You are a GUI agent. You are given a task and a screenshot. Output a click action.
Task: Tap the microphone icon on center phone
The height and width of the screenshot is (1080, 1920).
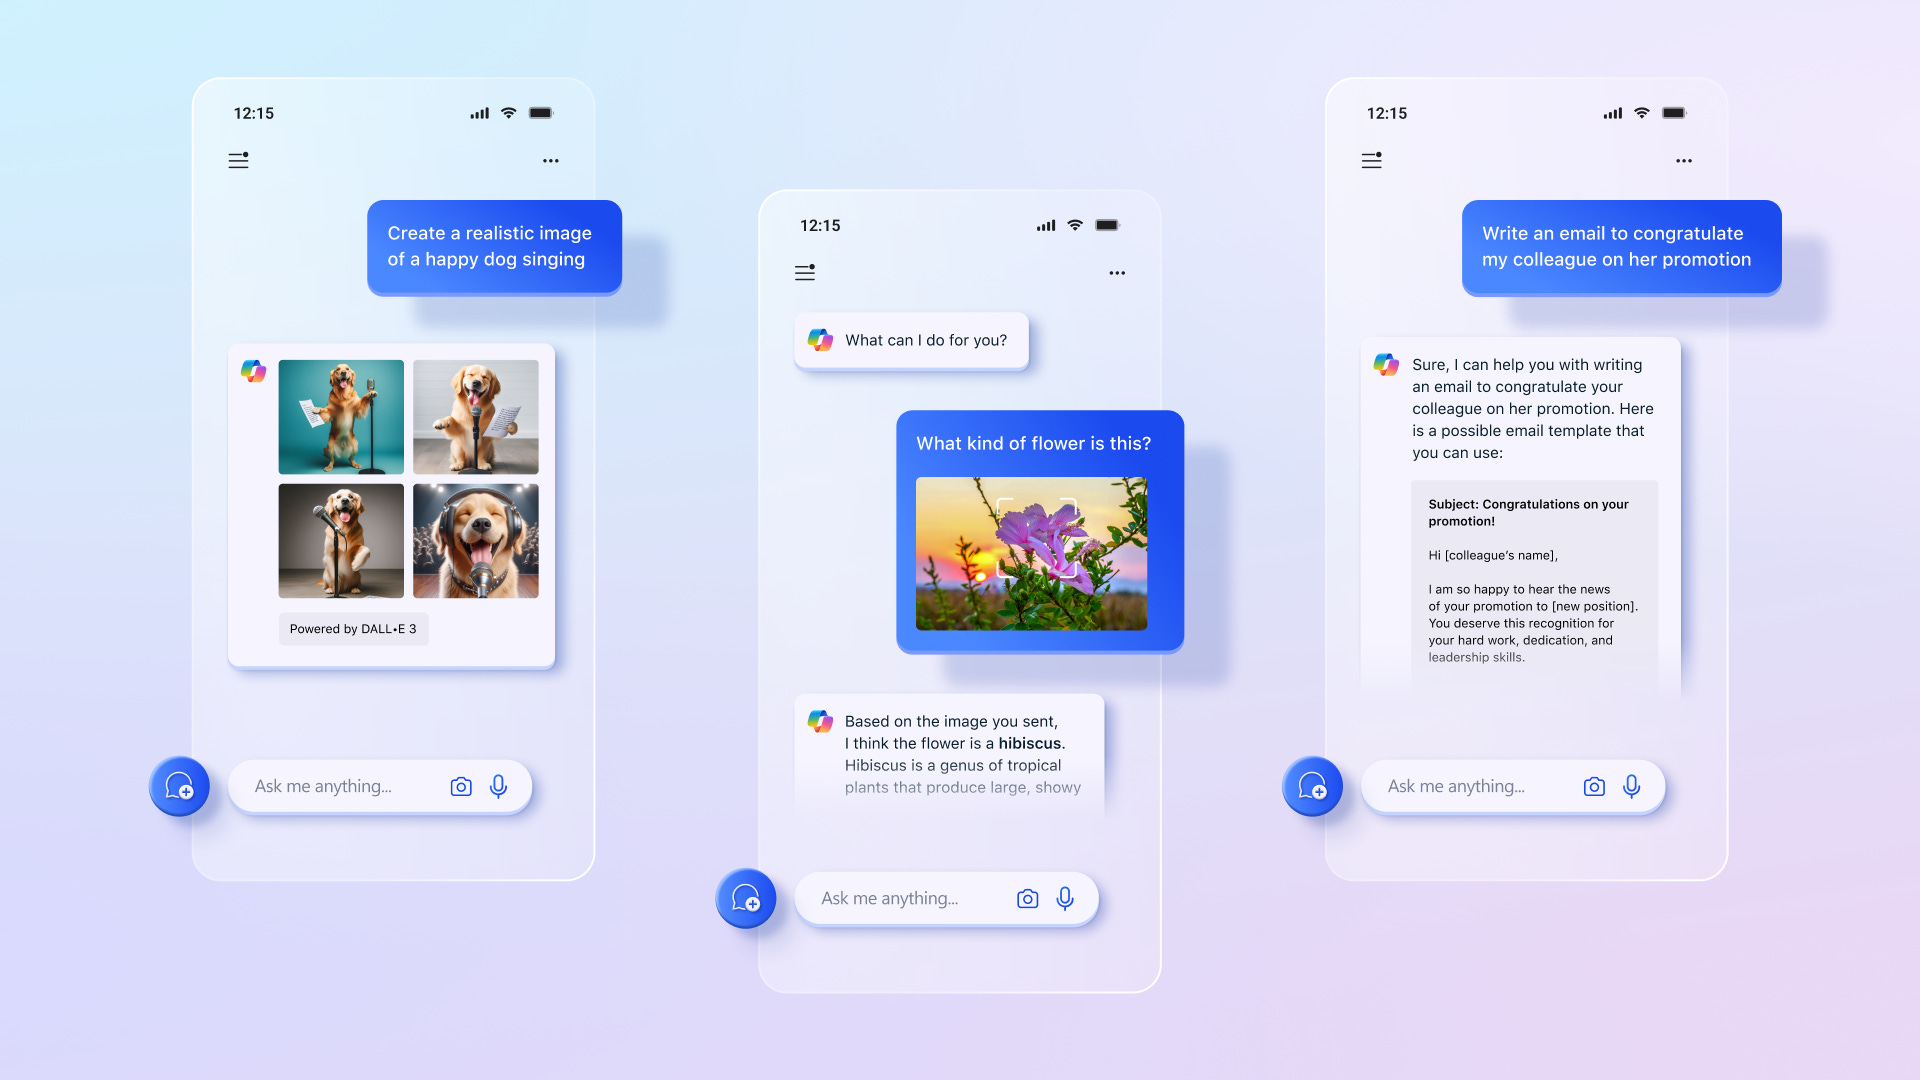point(1067,898)
